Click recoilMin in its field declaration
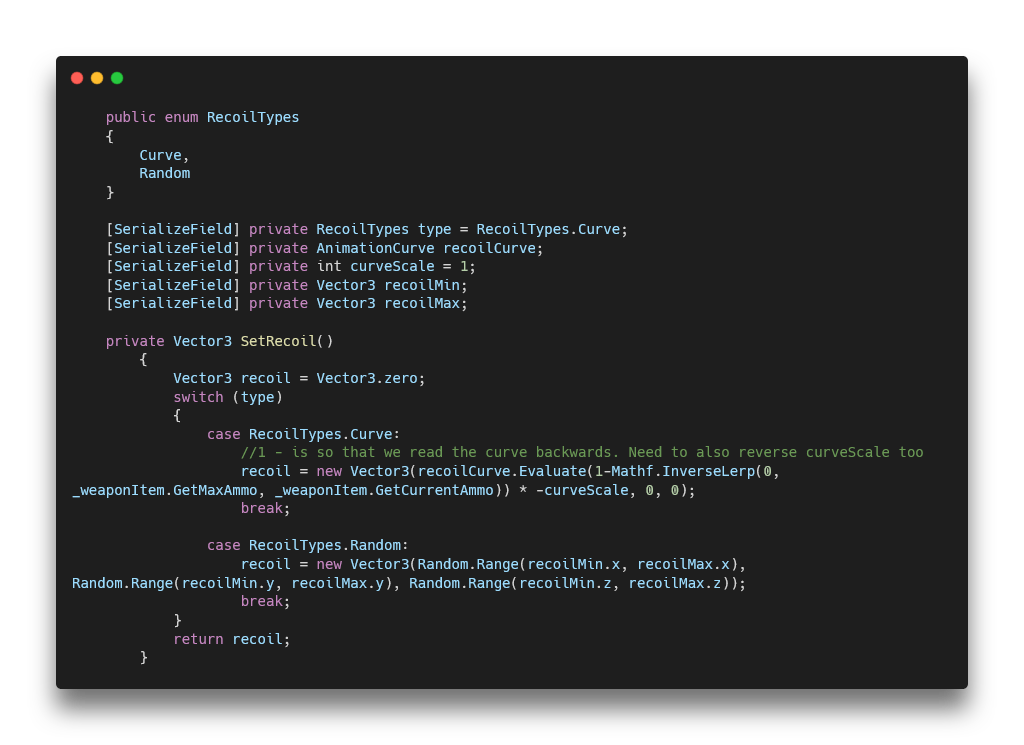Screen dimensions: 1024x745 pyautogui.click(x=421, y=285)
